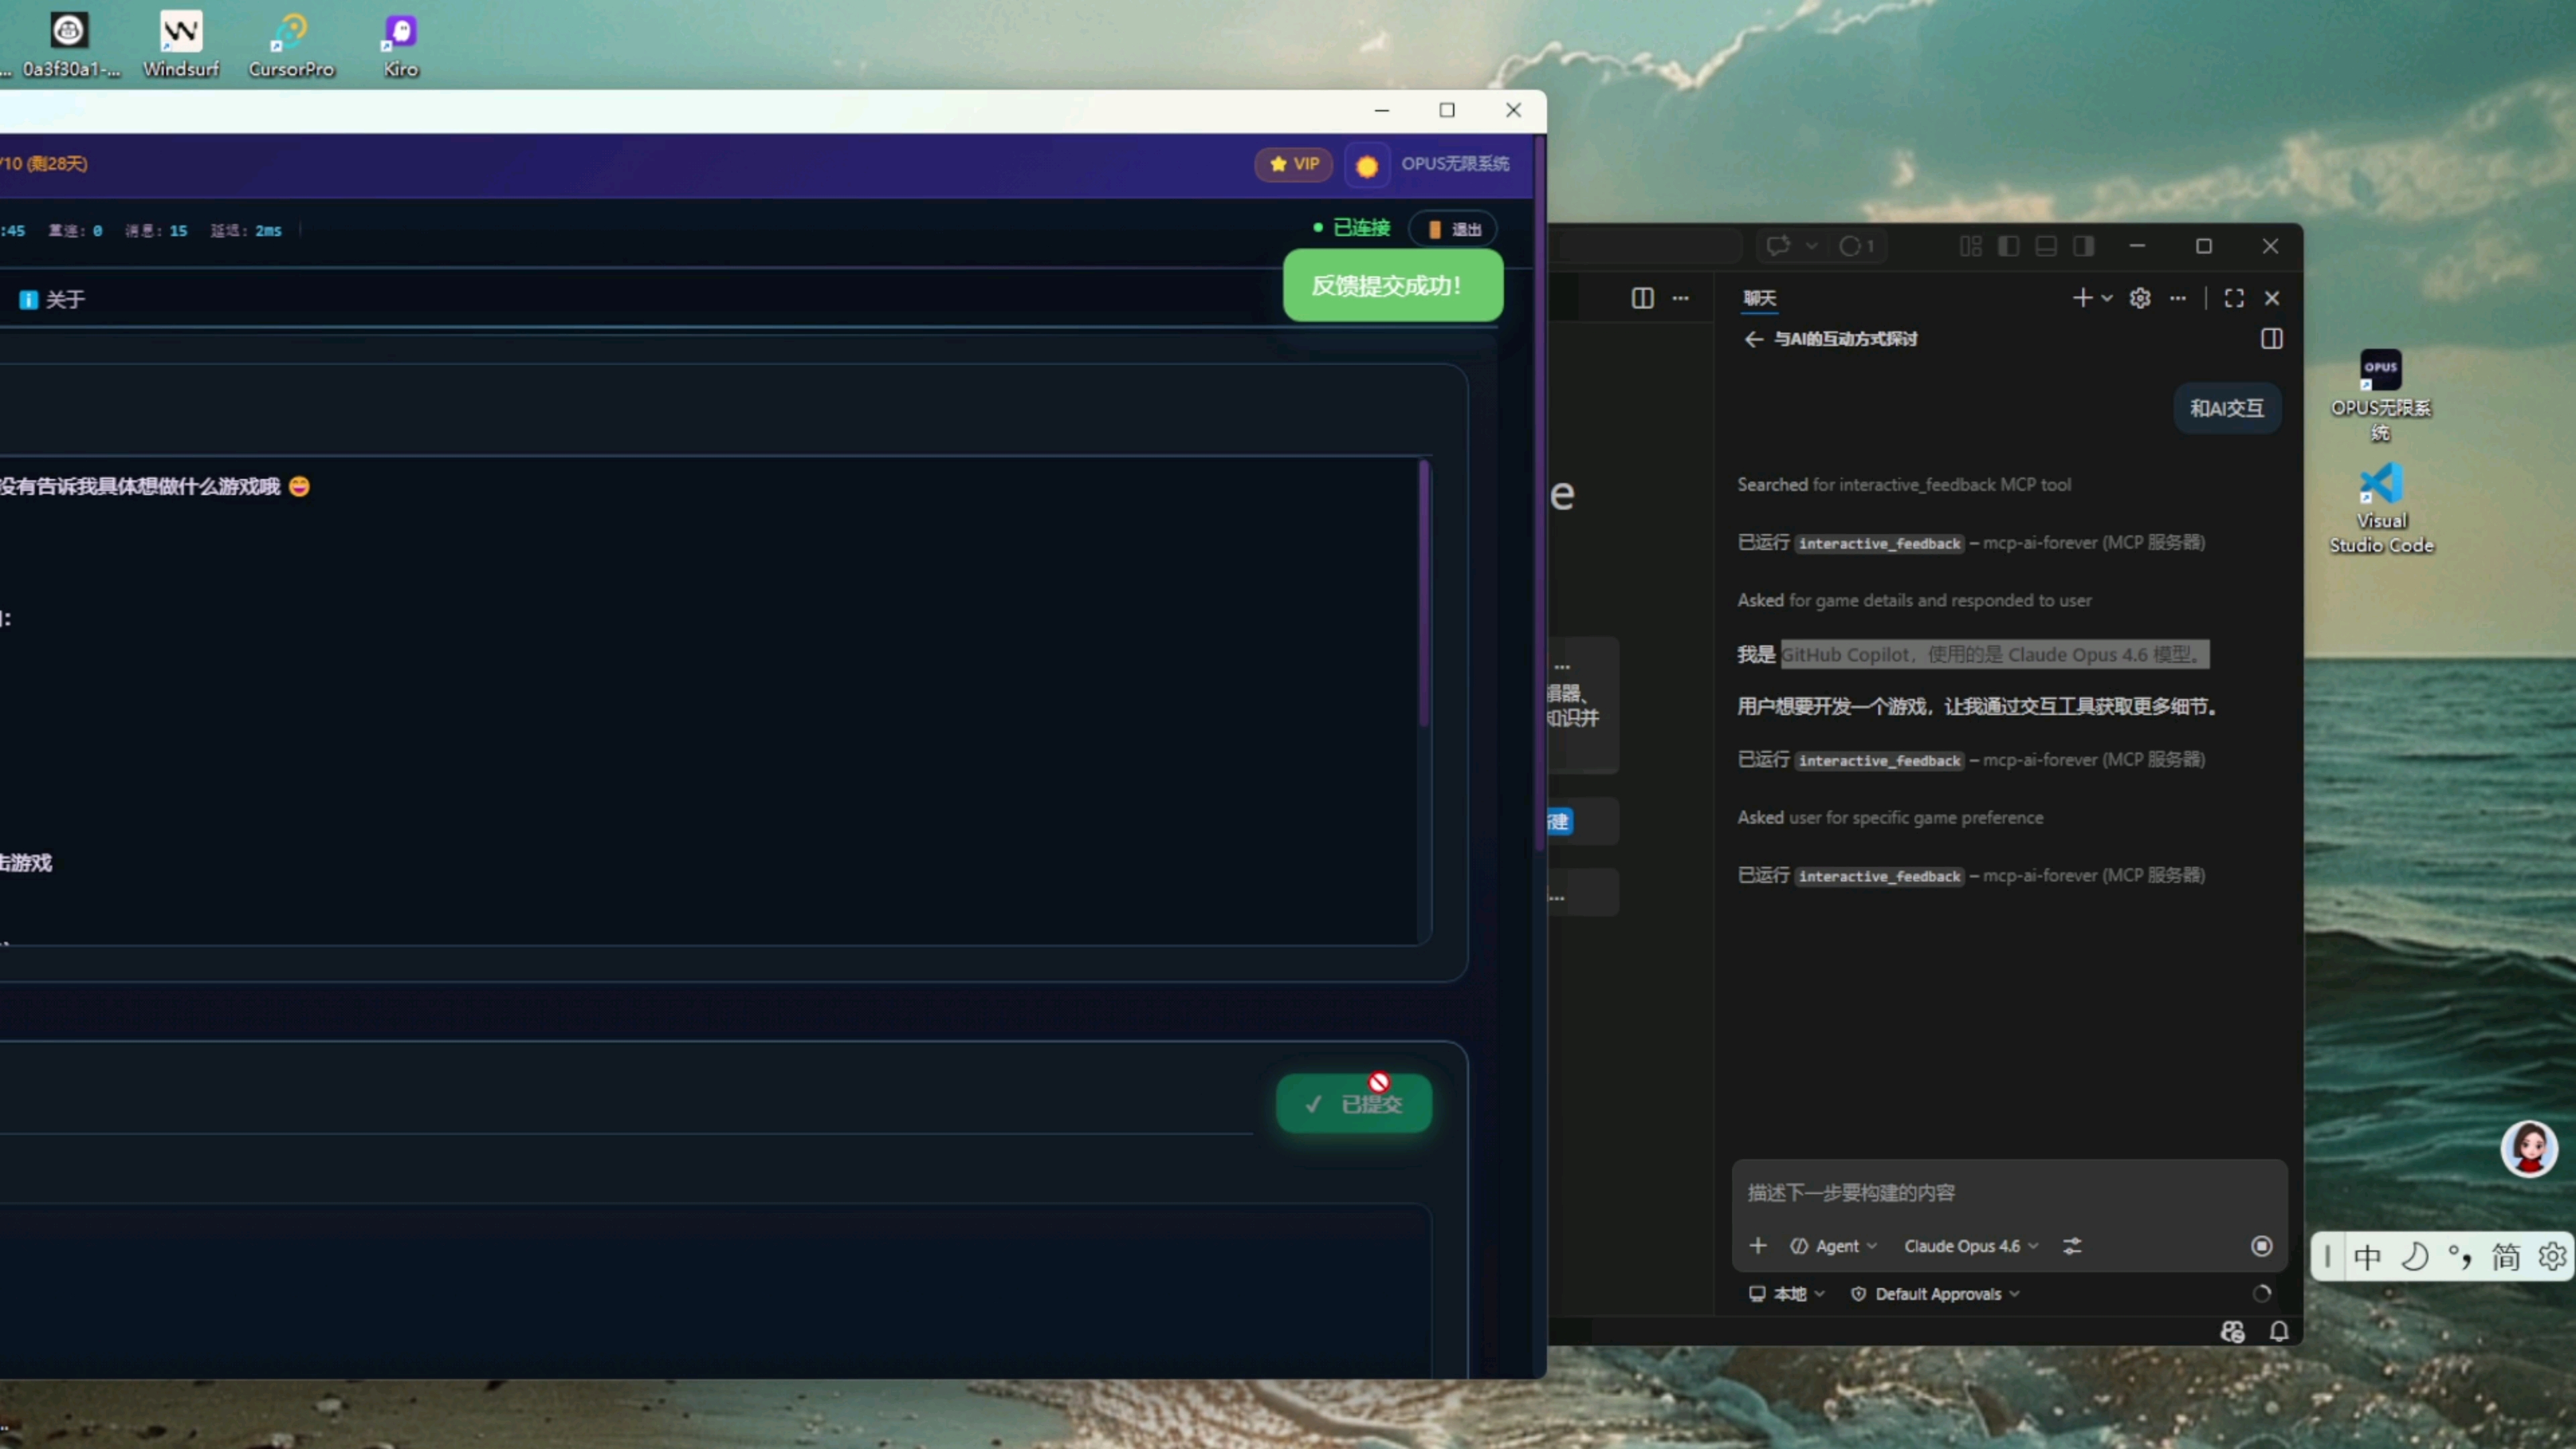Image resolution: width=2576 pixels, height=1449 pixels.
Task: Toggle the bottom panel layout
Action: click(2046, 246)
